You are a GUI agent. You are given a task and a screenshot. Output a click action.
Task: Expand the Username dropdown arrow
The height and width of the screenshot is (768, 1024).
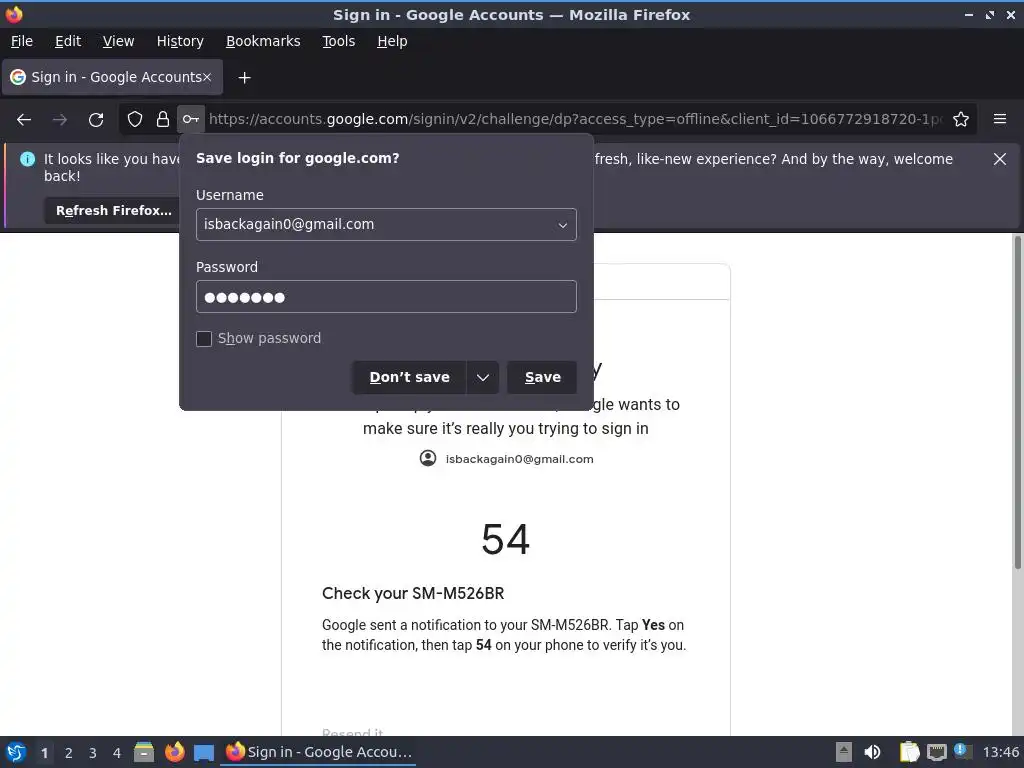562,225
